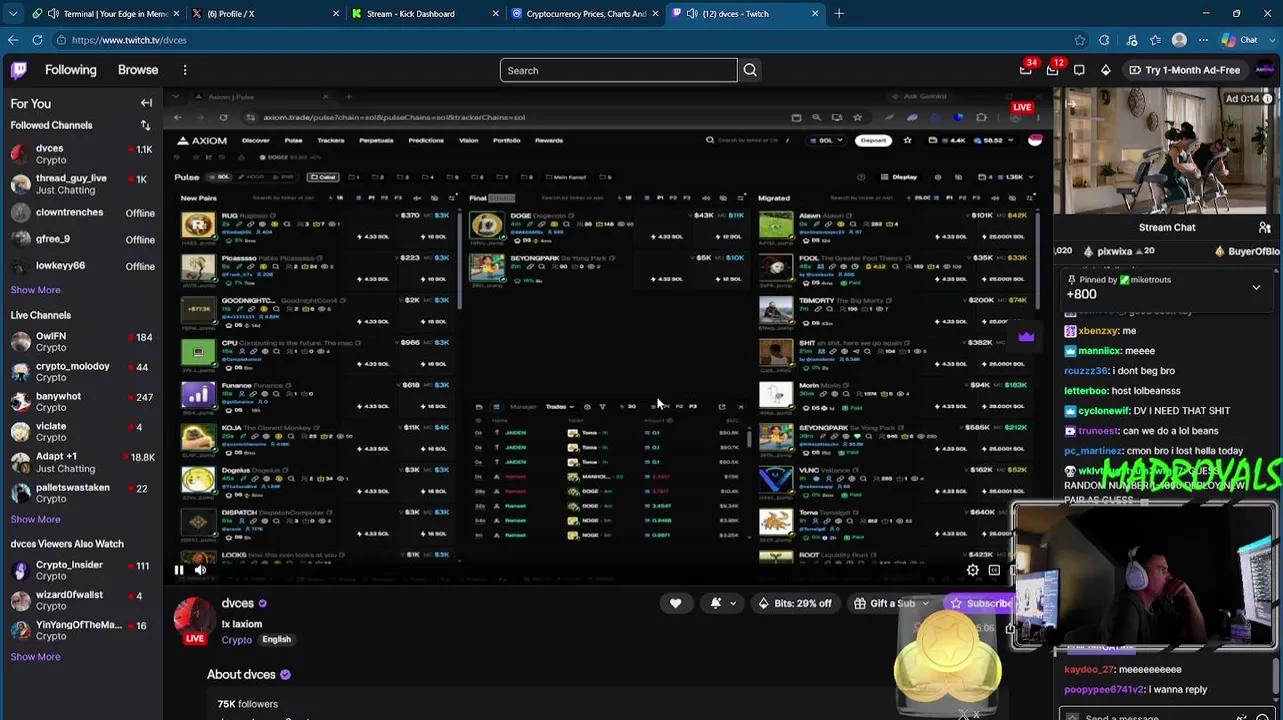The height and width of the screenshot is (720, 1283).
Task: Click the Bits: 29% off button
Action: (795, 603)
